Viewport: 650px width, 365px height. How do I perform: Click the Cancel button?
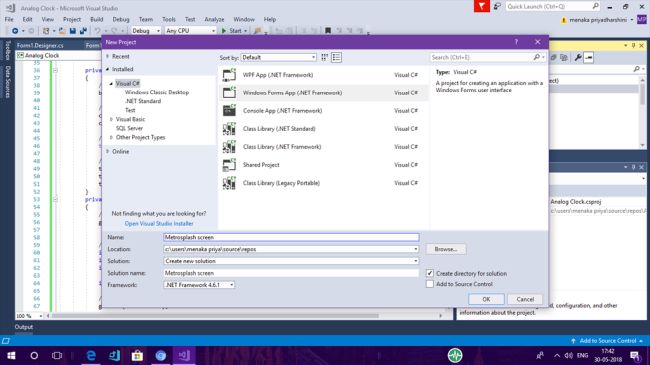(x=525, y=299)
